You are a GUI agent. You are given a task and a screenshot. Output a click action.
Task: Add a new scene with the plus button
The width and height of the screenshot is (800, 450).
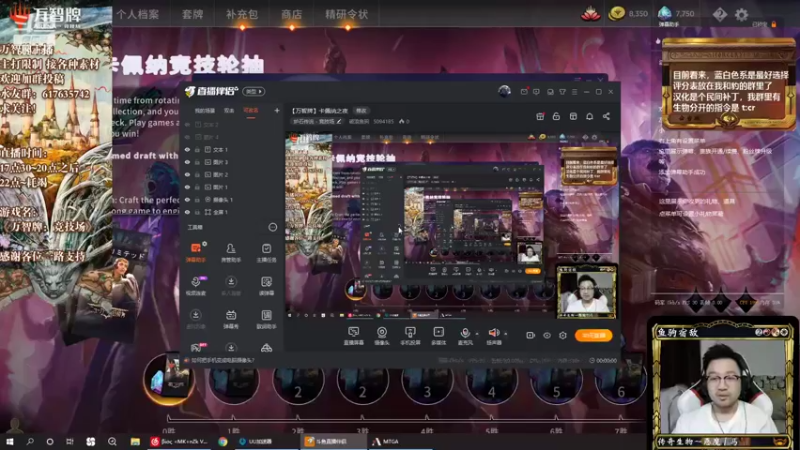pyautogui.click(x=277, y=110)
